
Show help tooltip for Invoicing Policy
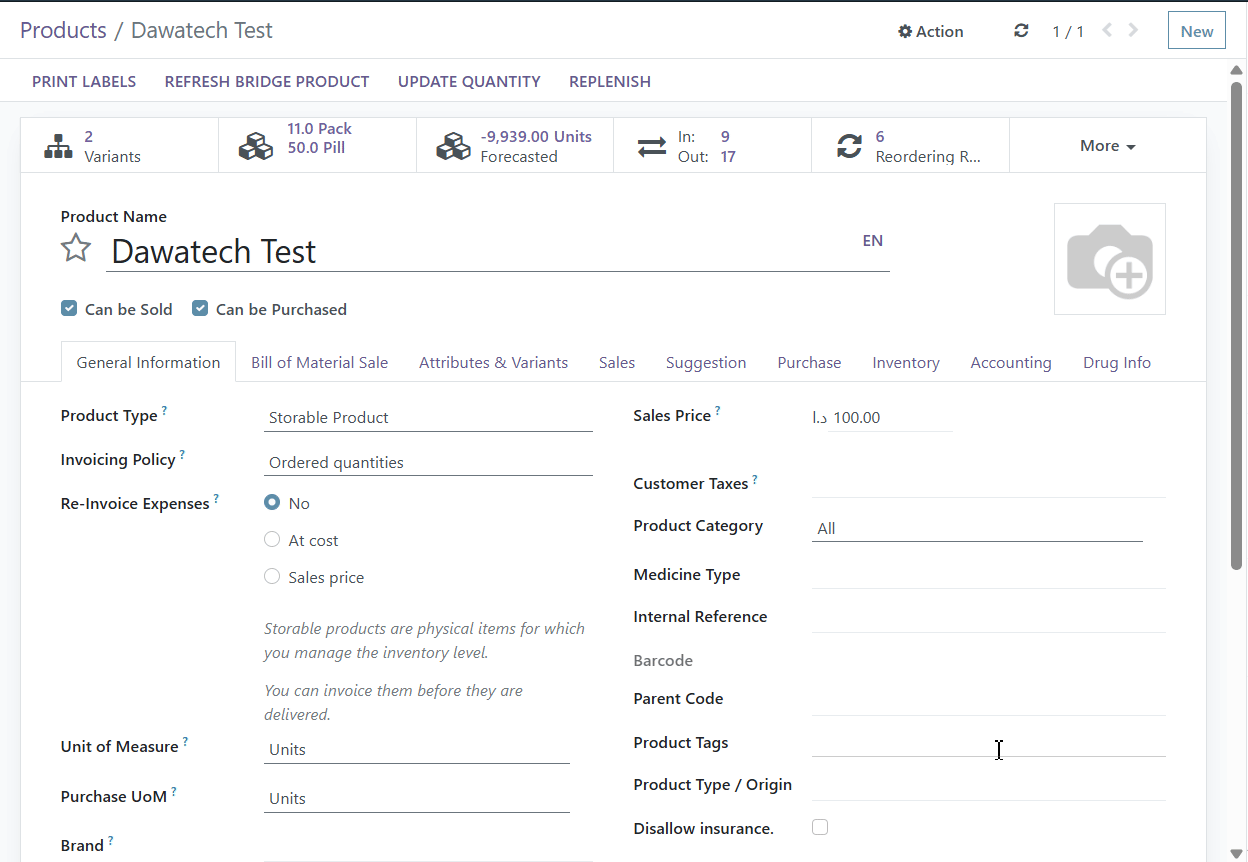point(182,455)
